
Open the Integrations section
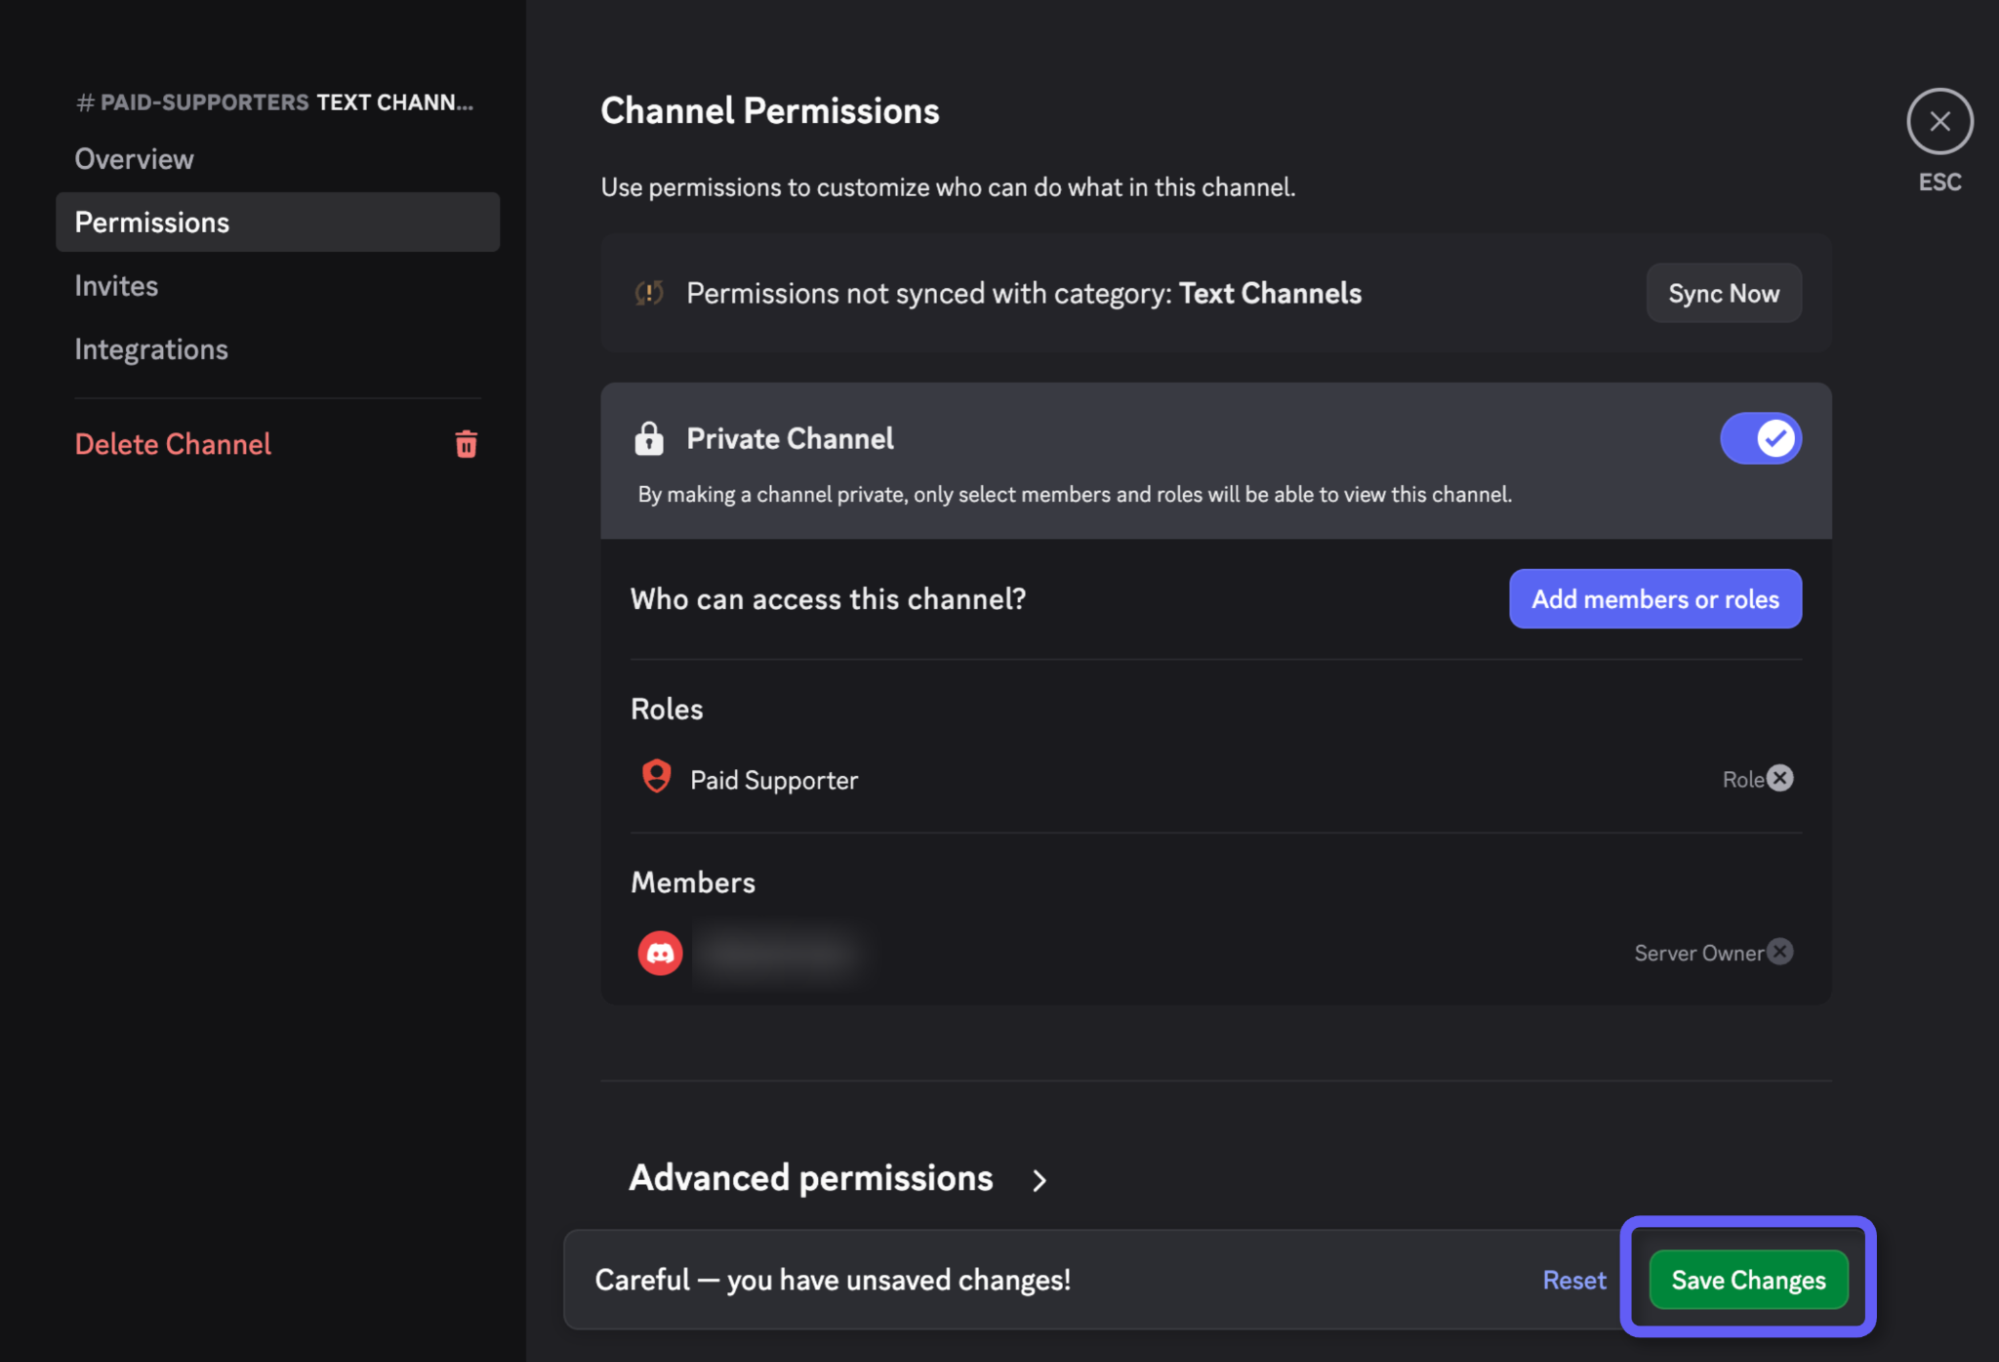tap(151, 349)
